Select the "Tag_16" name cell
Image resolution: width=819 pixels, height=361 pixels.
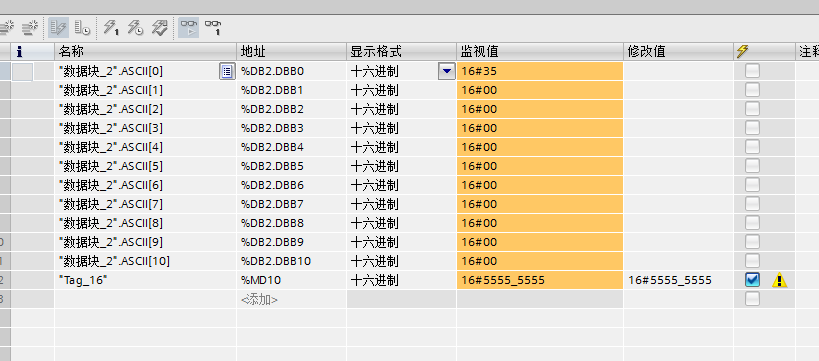pos(145,281)
